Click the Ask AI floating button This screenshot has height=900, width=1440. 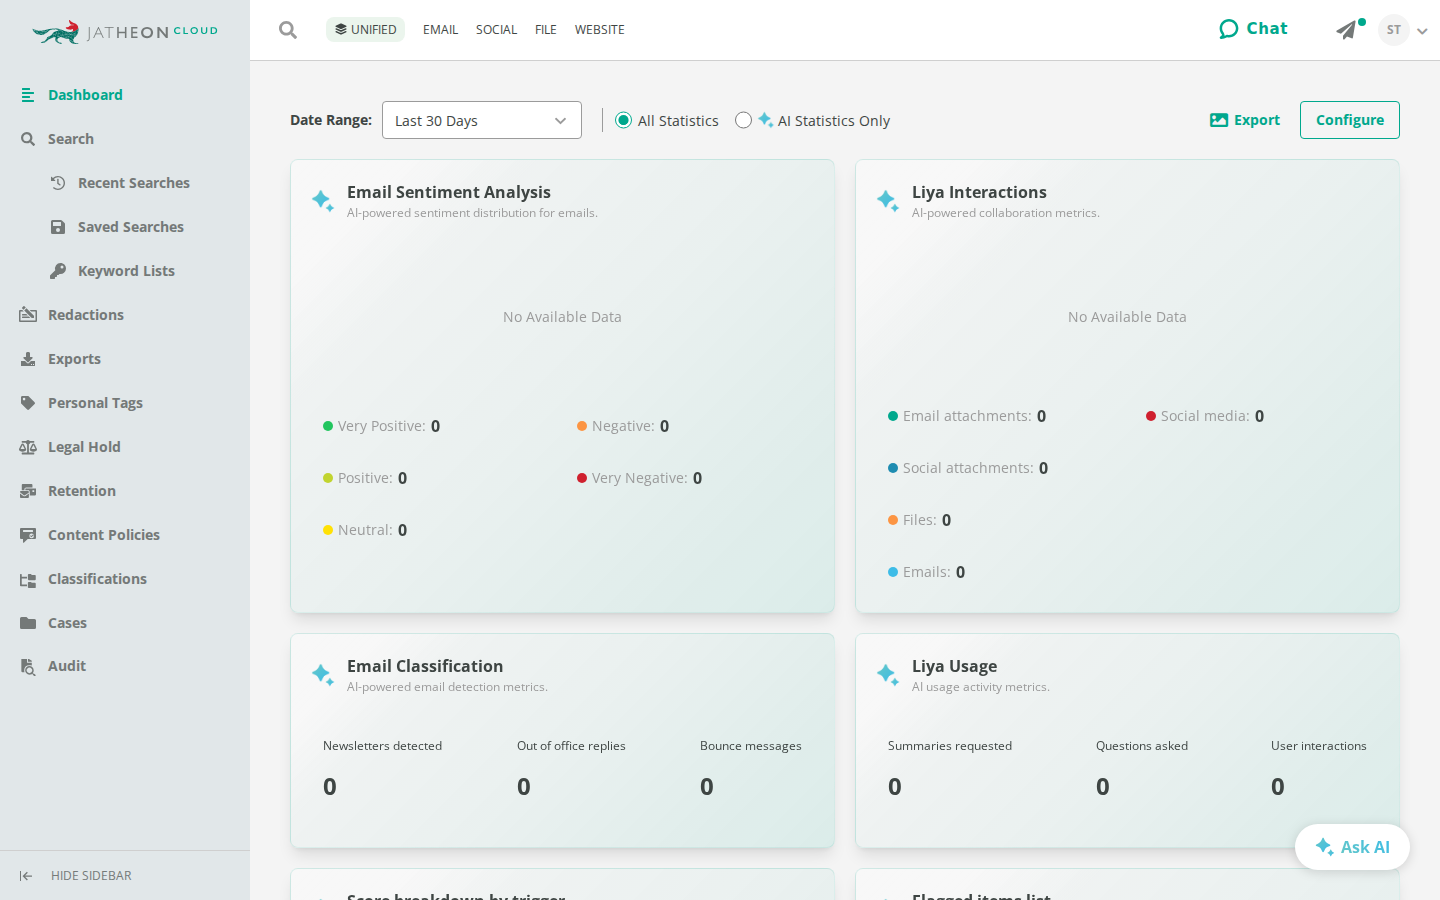[x=1352, y=847]
